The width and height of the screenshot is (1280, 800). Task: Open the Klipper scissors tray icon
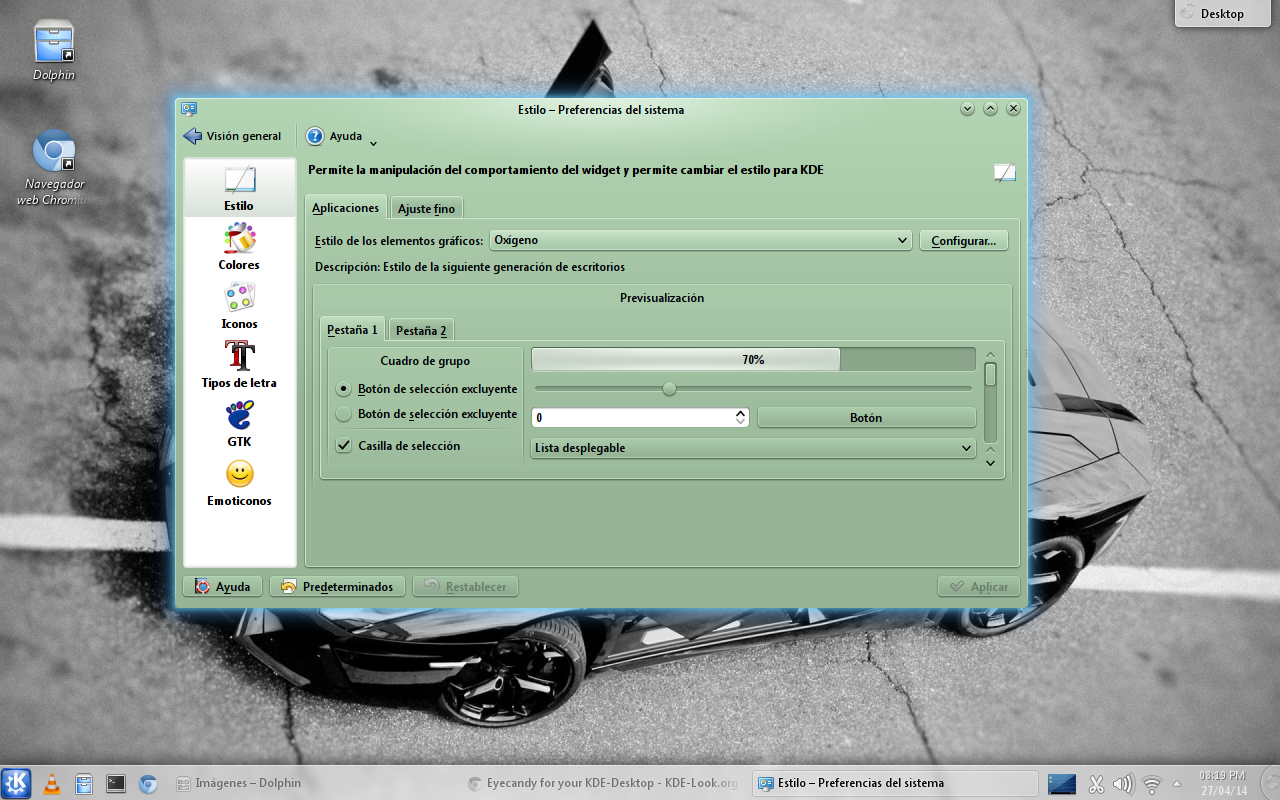[x=1096, y=784]
